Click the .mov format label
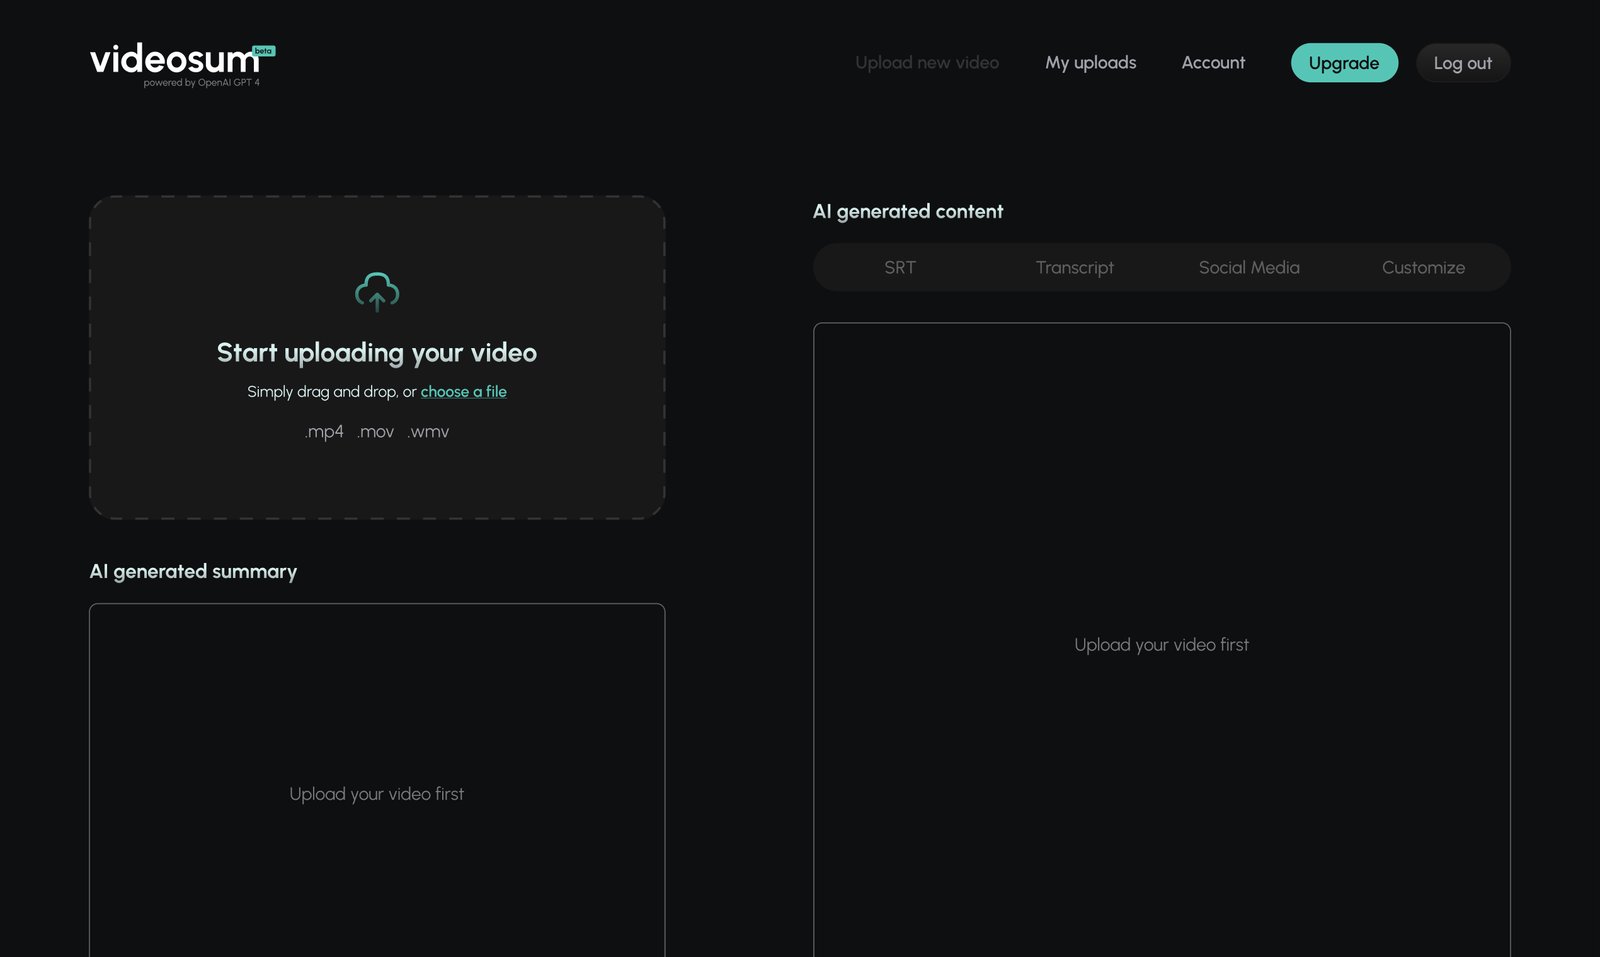The height and width of the screenshot is (957, 1600). (375, 431)
